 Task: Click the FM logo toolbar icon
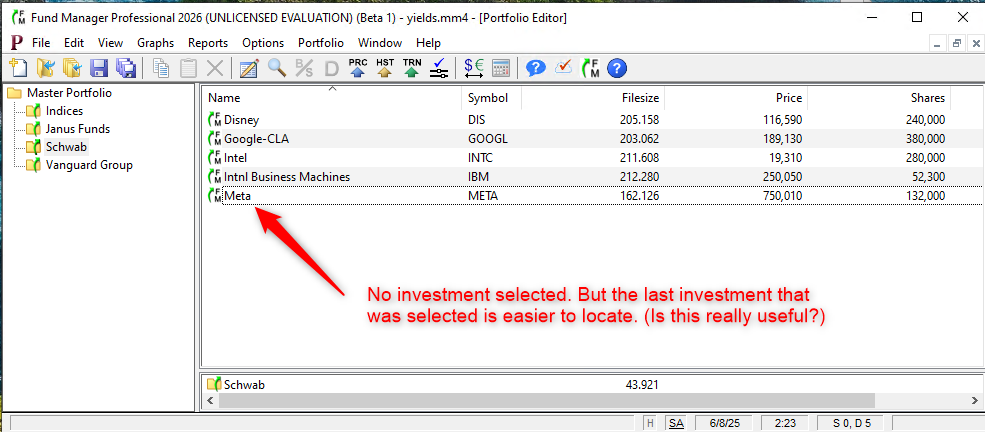590,68
